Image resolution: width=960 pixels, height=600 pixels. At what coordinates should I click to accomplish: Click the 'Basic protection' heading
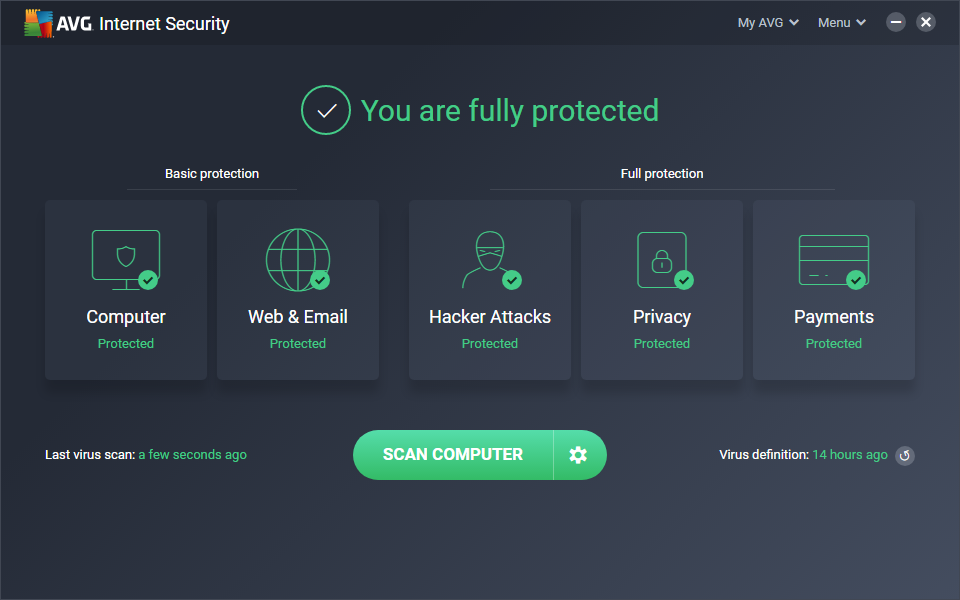(212, 174)
